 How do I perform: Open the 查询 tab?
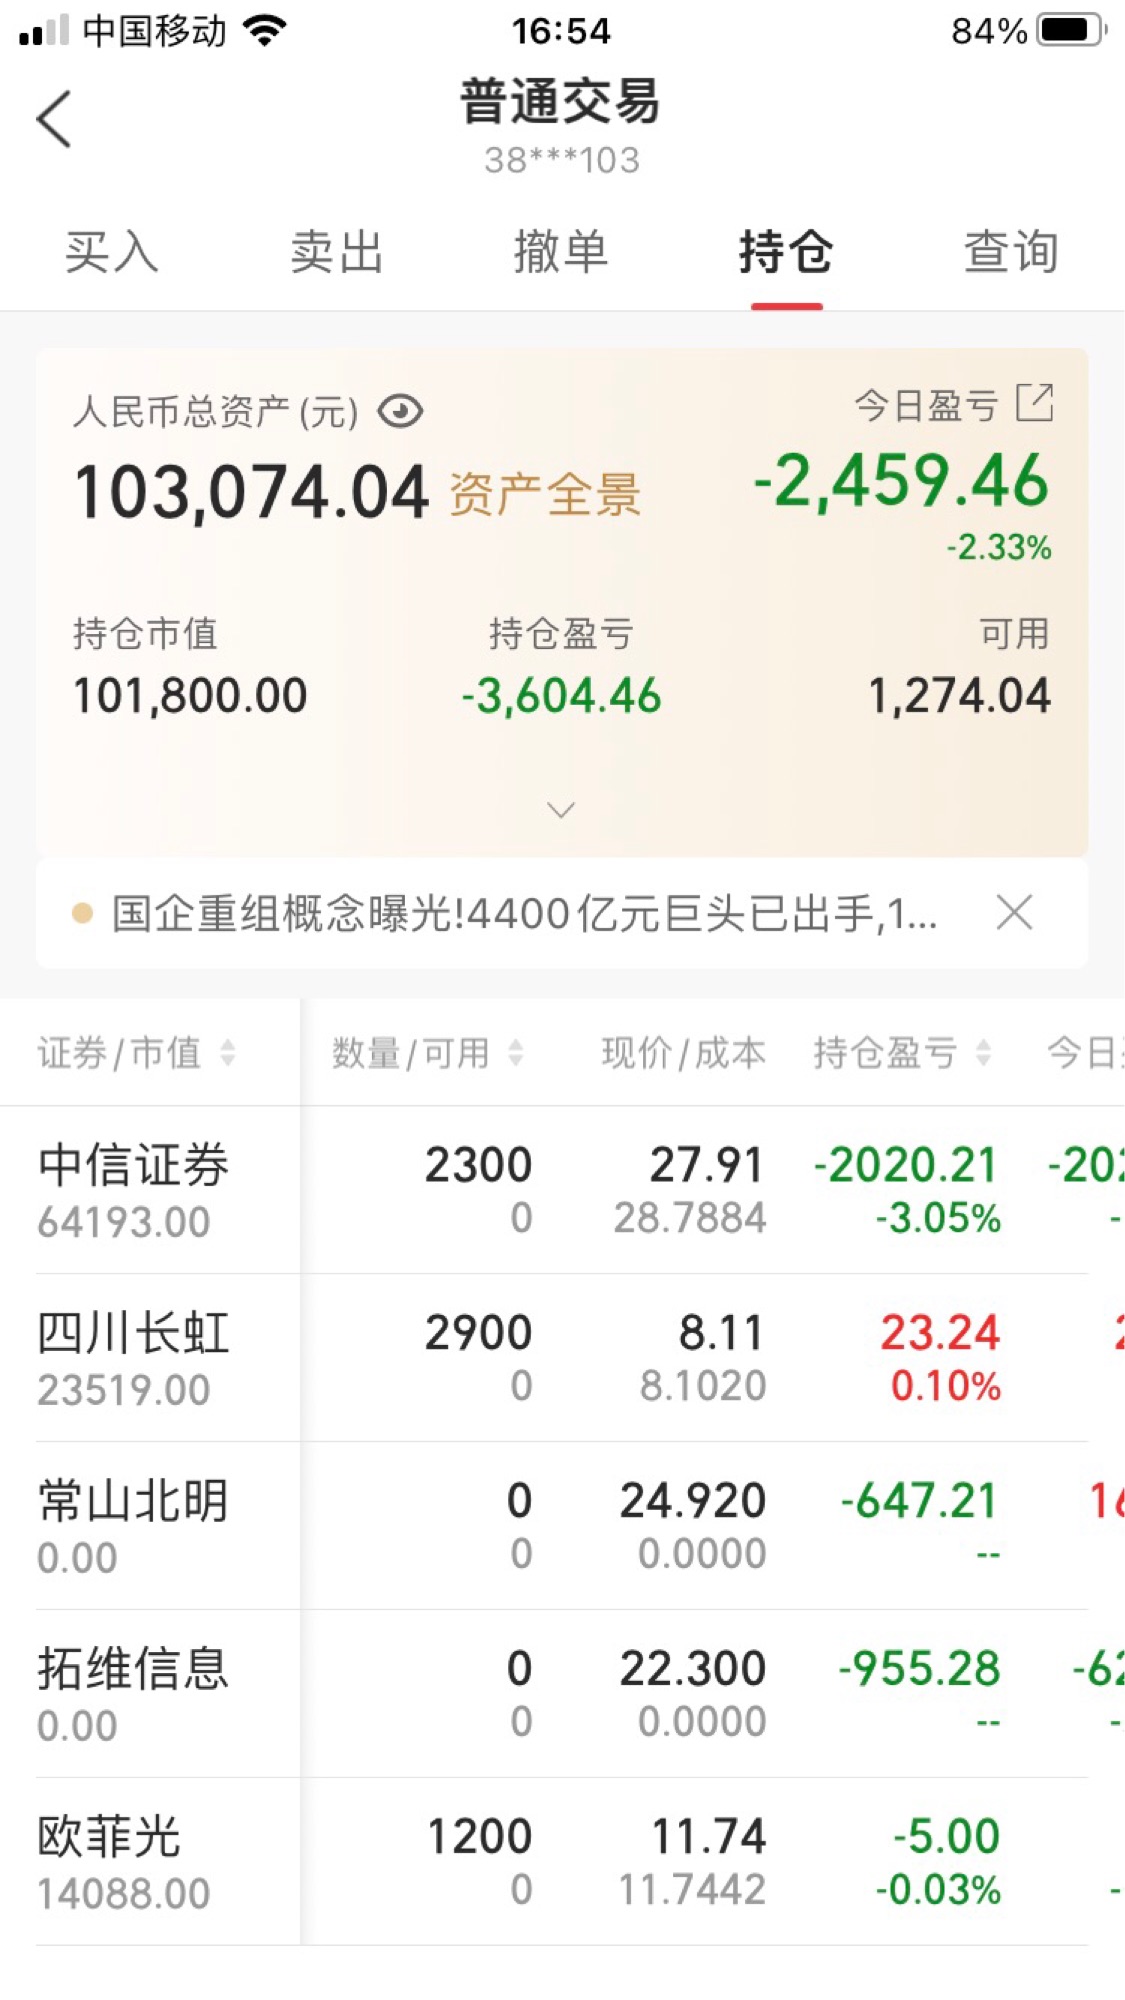coord(1010,251)
